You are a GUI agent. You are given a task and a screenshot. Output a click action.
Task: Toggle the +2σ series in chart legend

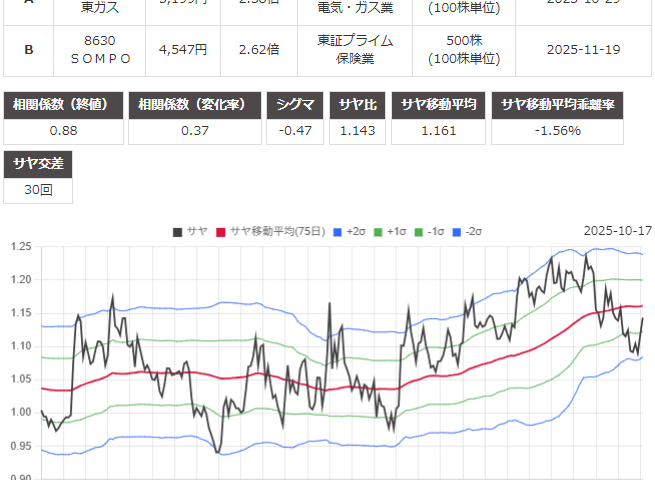348,231
